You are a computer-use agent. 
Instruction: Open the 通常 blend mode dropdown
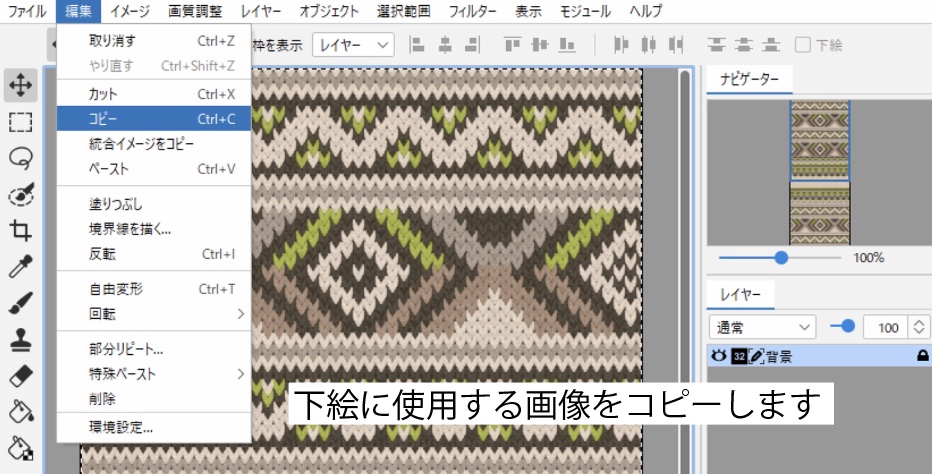pyautogui.click(x=763, y=327)
